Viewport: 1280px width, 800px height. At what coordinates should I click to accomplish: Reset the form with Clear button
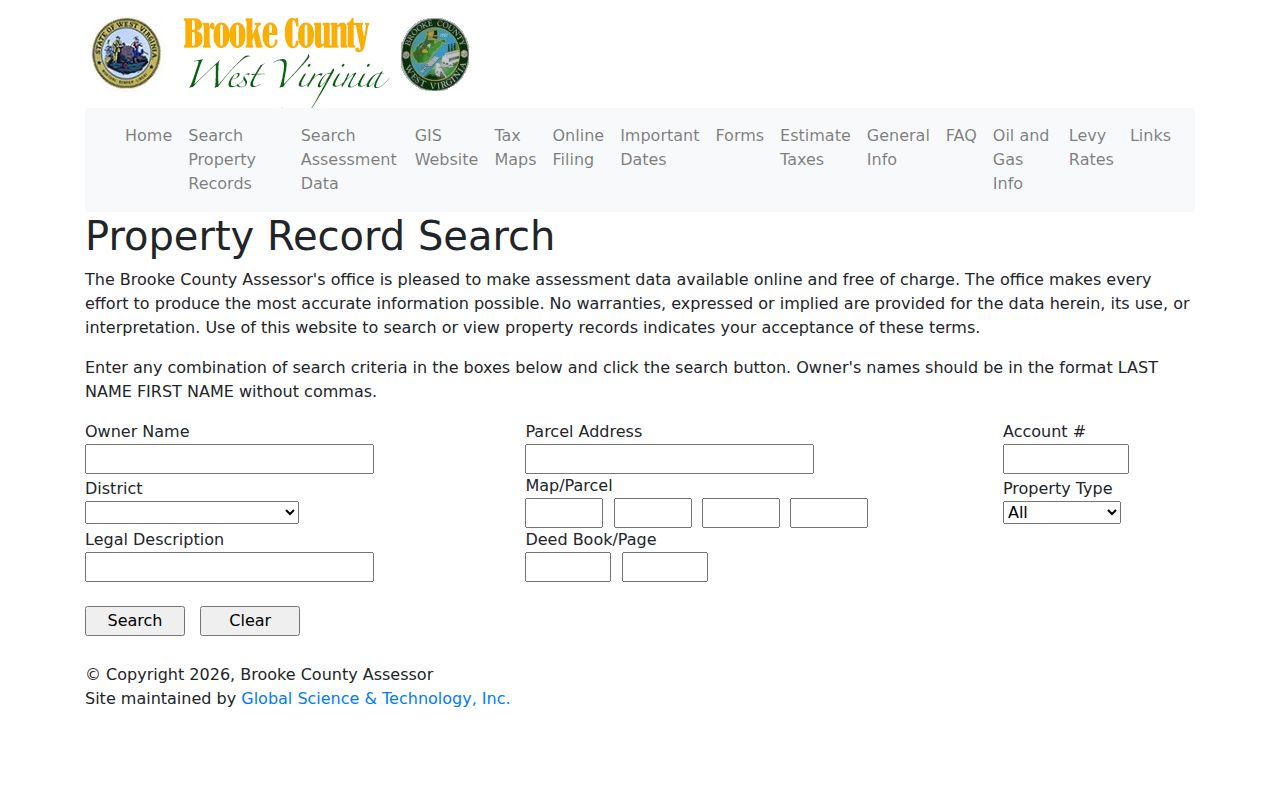[250, 621]
